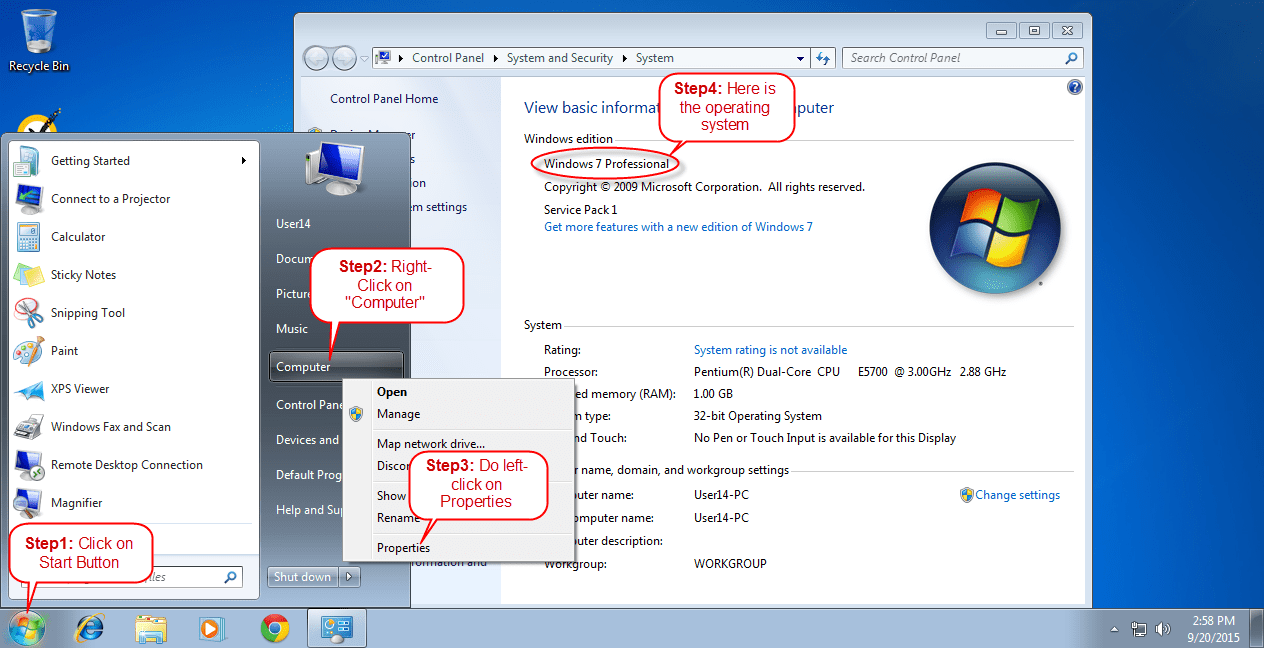
Task: Click the Service Pack 1 text
Action: 580,210
